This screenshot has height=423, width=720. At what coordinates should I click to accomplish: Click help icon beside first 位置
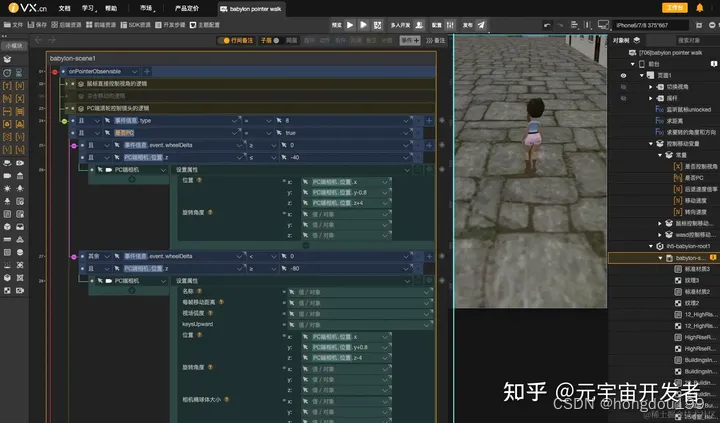[199, 180]
